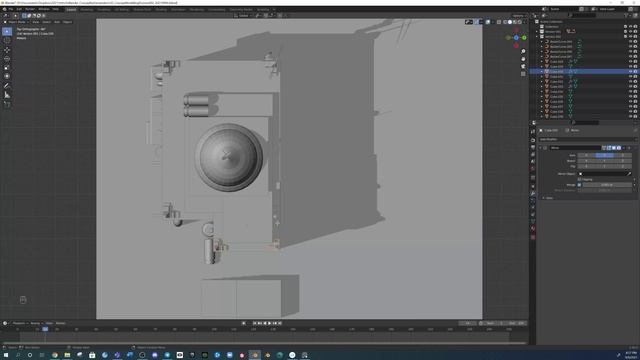Click the viewport pan hand gizmo
This screenshot has width=640, height=360.
click(523, 59)
